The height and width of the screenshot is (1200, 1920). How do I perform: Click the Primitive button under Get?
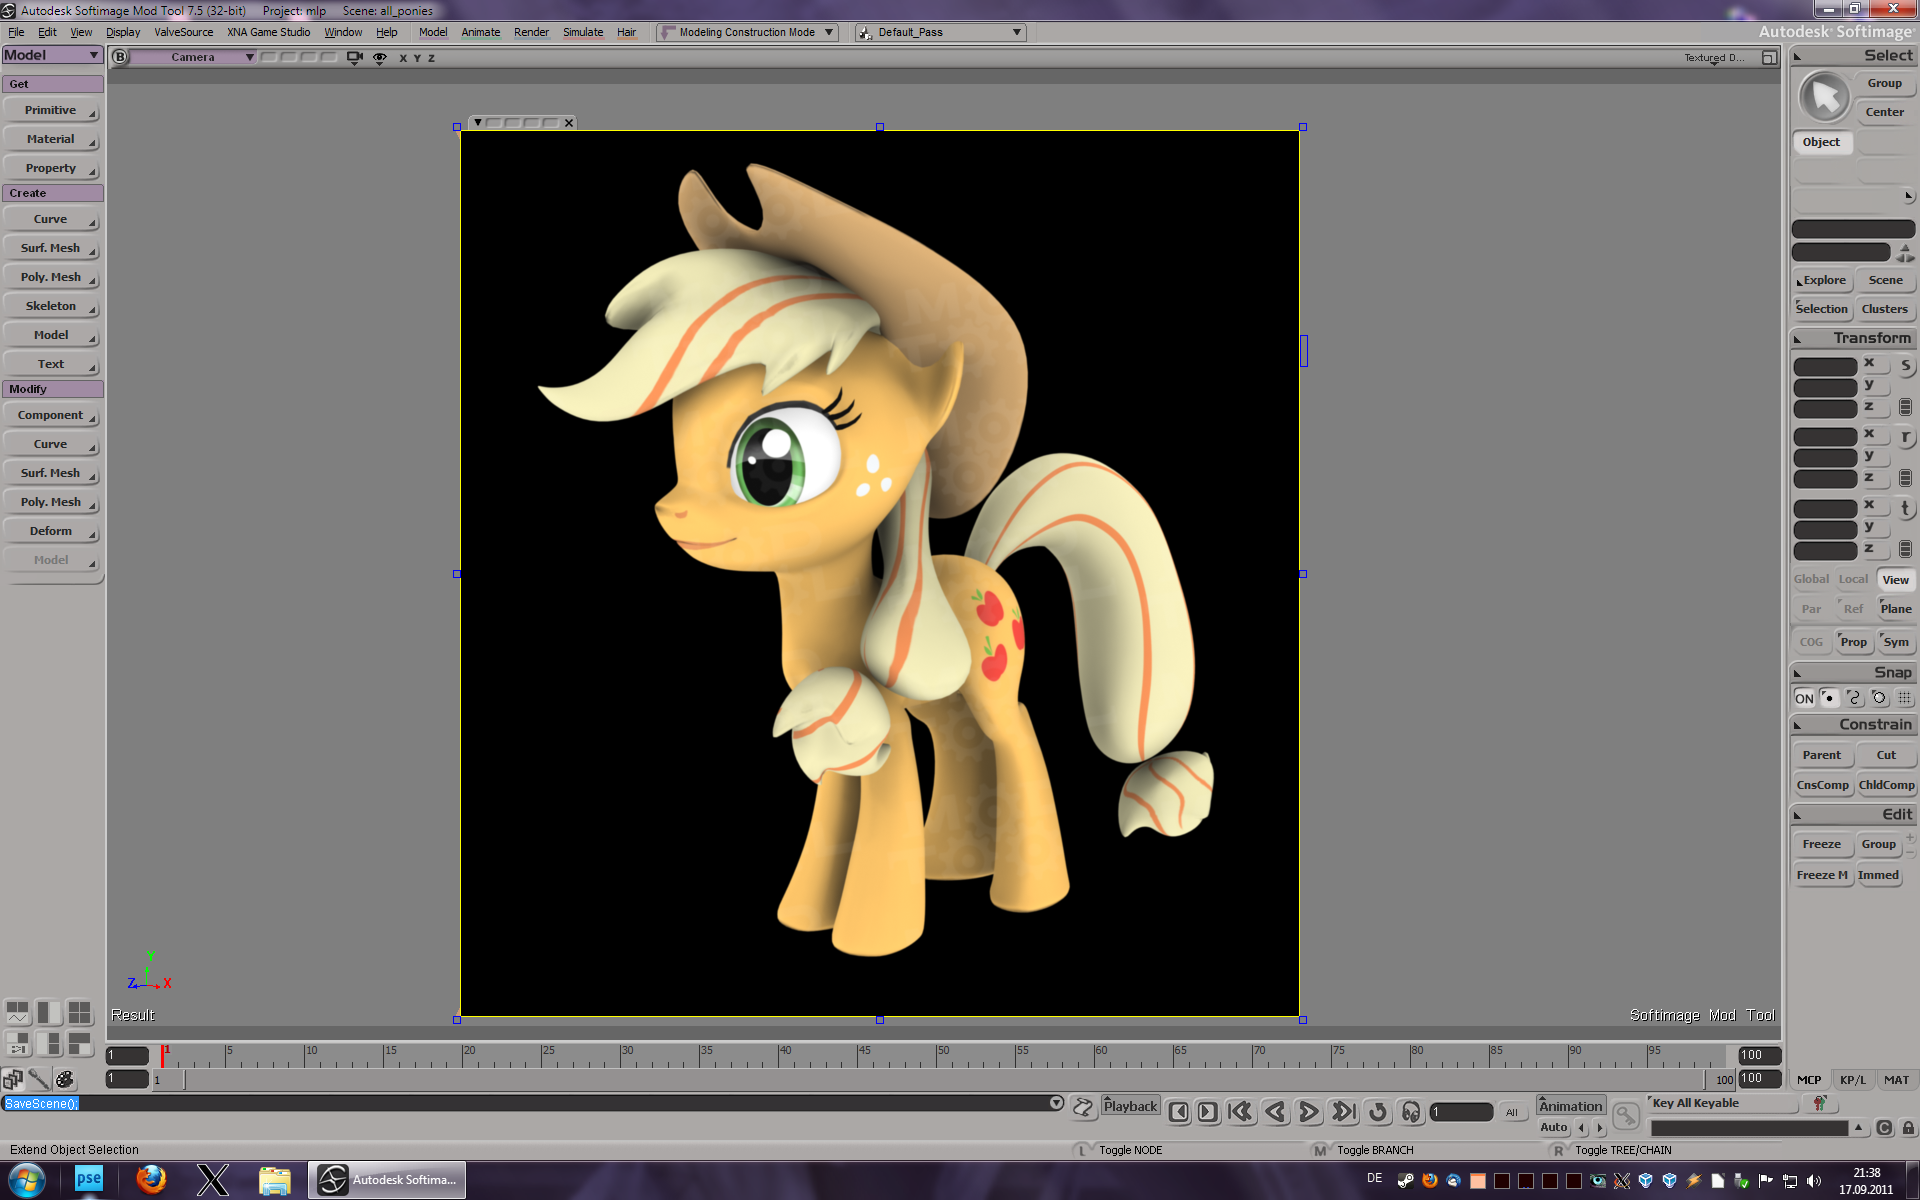(51, 110)
